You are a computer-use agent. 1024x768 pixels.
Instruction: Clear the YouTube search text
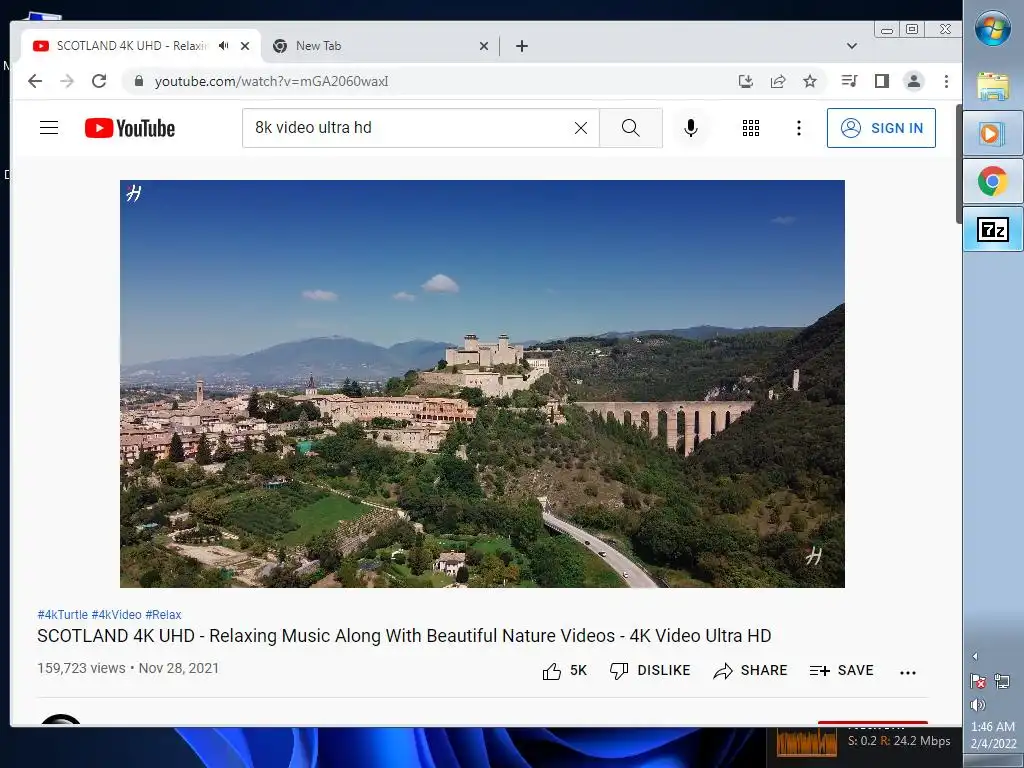tap(581, 128)
